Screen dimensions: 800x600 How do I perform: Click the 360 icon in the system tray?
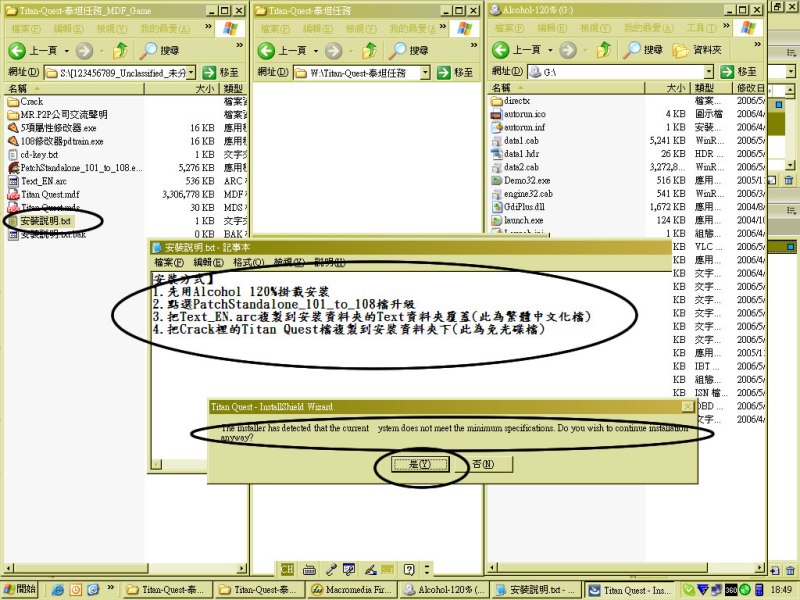click(731, 590)
